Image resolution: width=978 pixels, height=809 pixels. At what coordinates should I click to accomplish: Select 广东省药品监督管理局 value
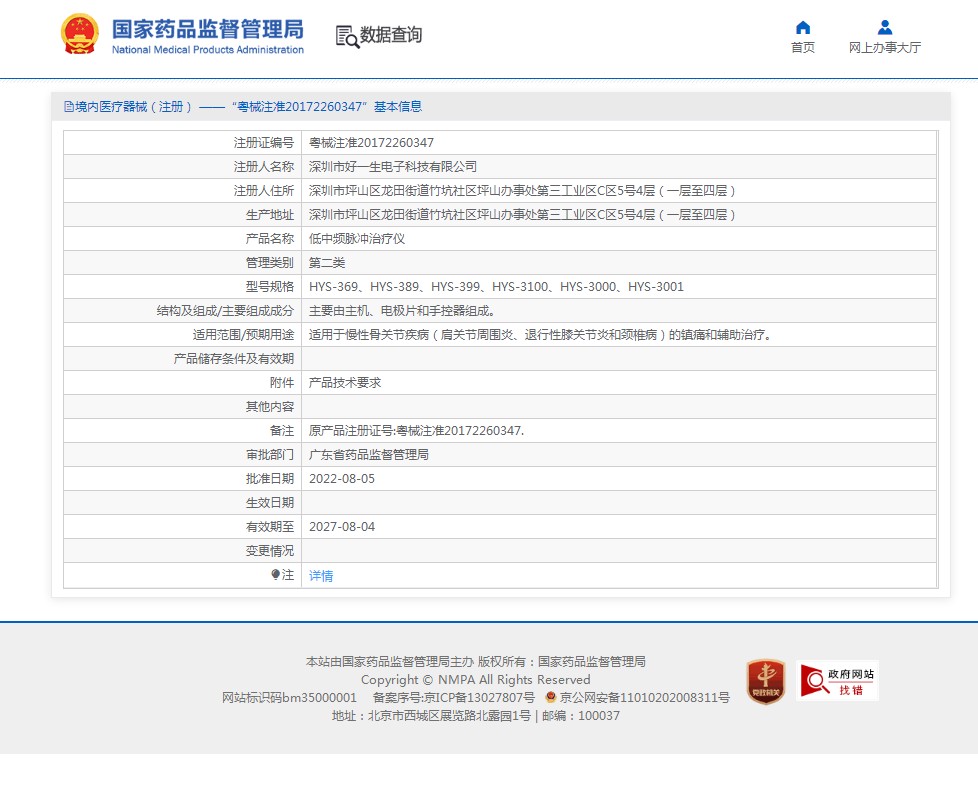click(369, 455)
